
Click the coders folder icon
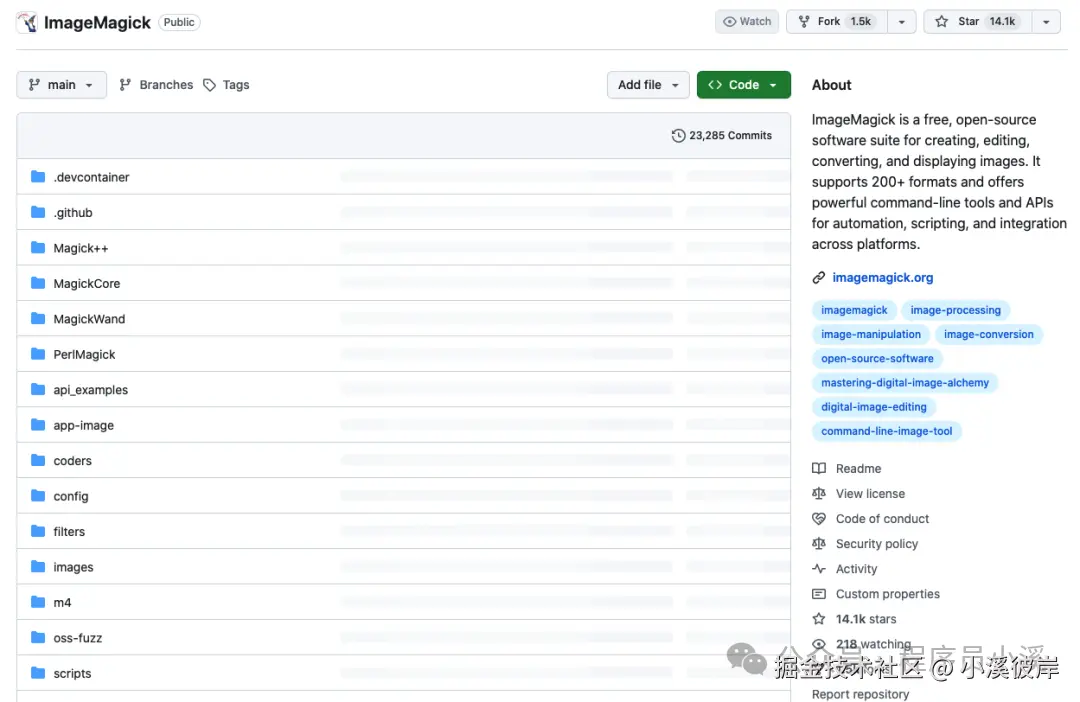pos(38,461)
